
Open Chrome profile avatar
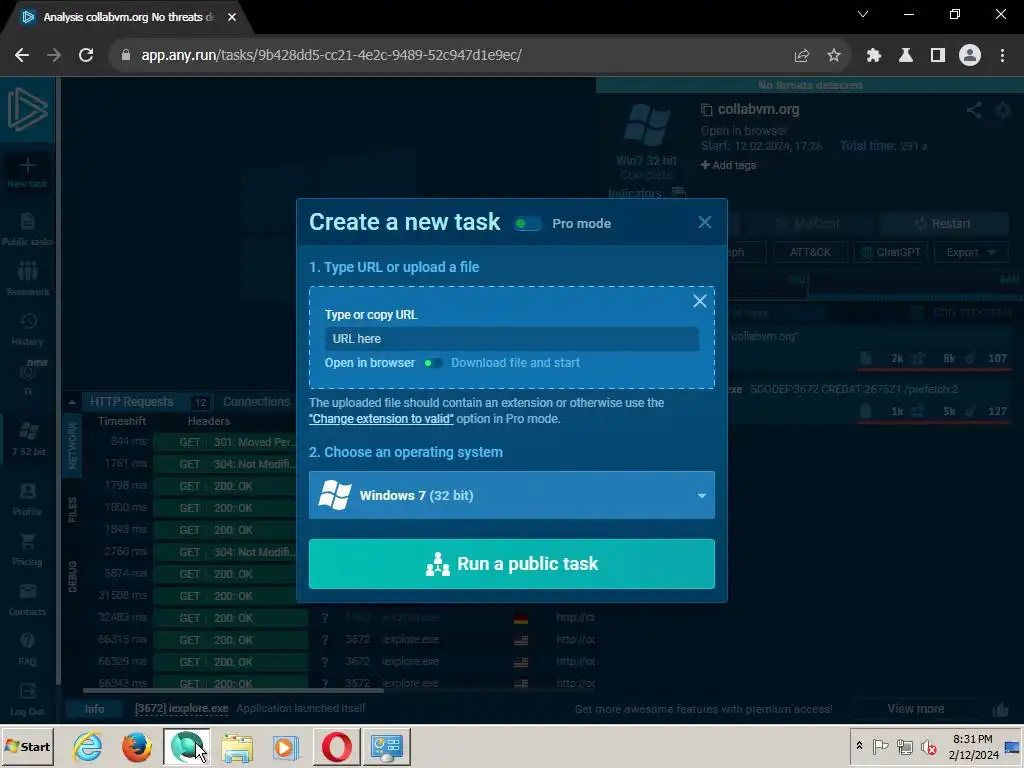(970, 56)
